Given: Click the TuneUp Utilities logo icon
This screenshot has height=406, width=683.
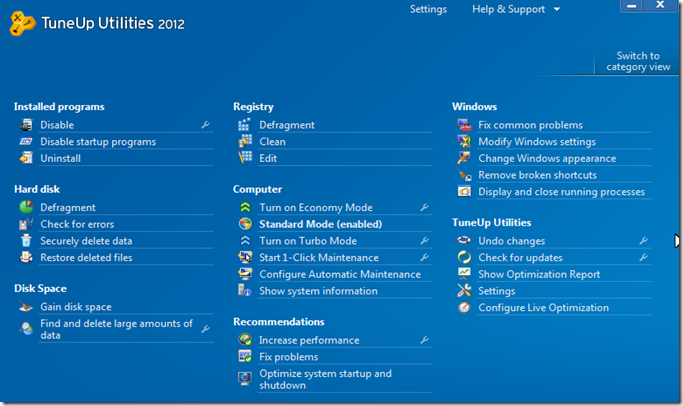Looking at the screenshot, I should 22,23.
